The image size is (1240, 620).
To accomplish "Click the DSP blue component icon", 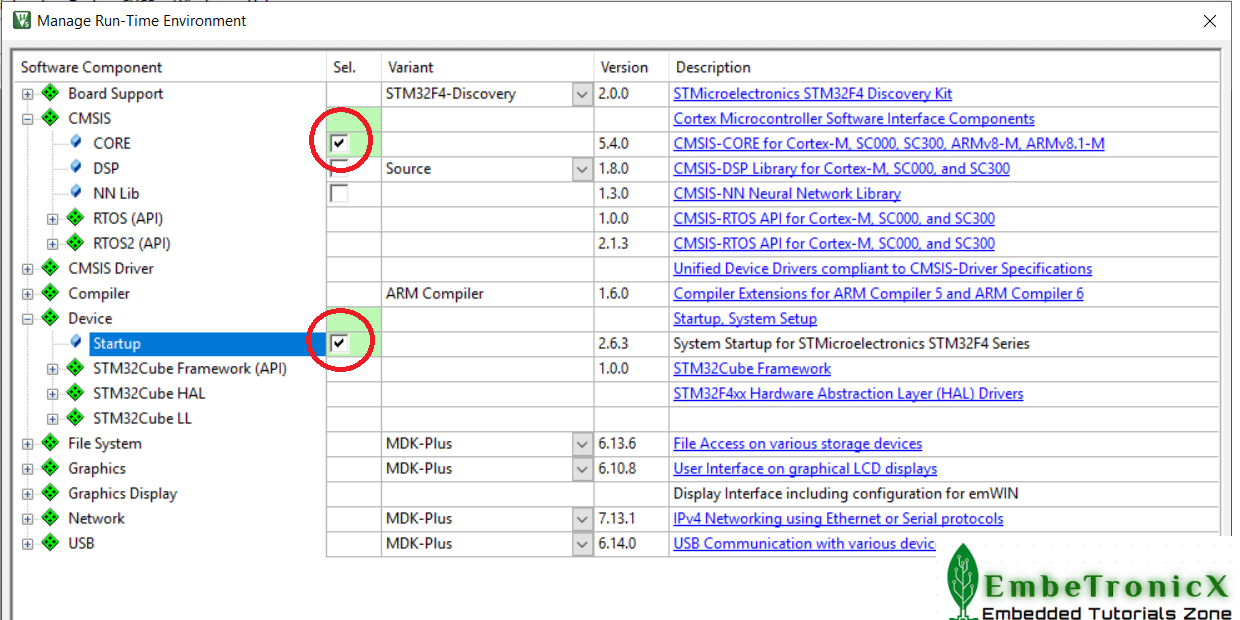I will click(76, 168).
